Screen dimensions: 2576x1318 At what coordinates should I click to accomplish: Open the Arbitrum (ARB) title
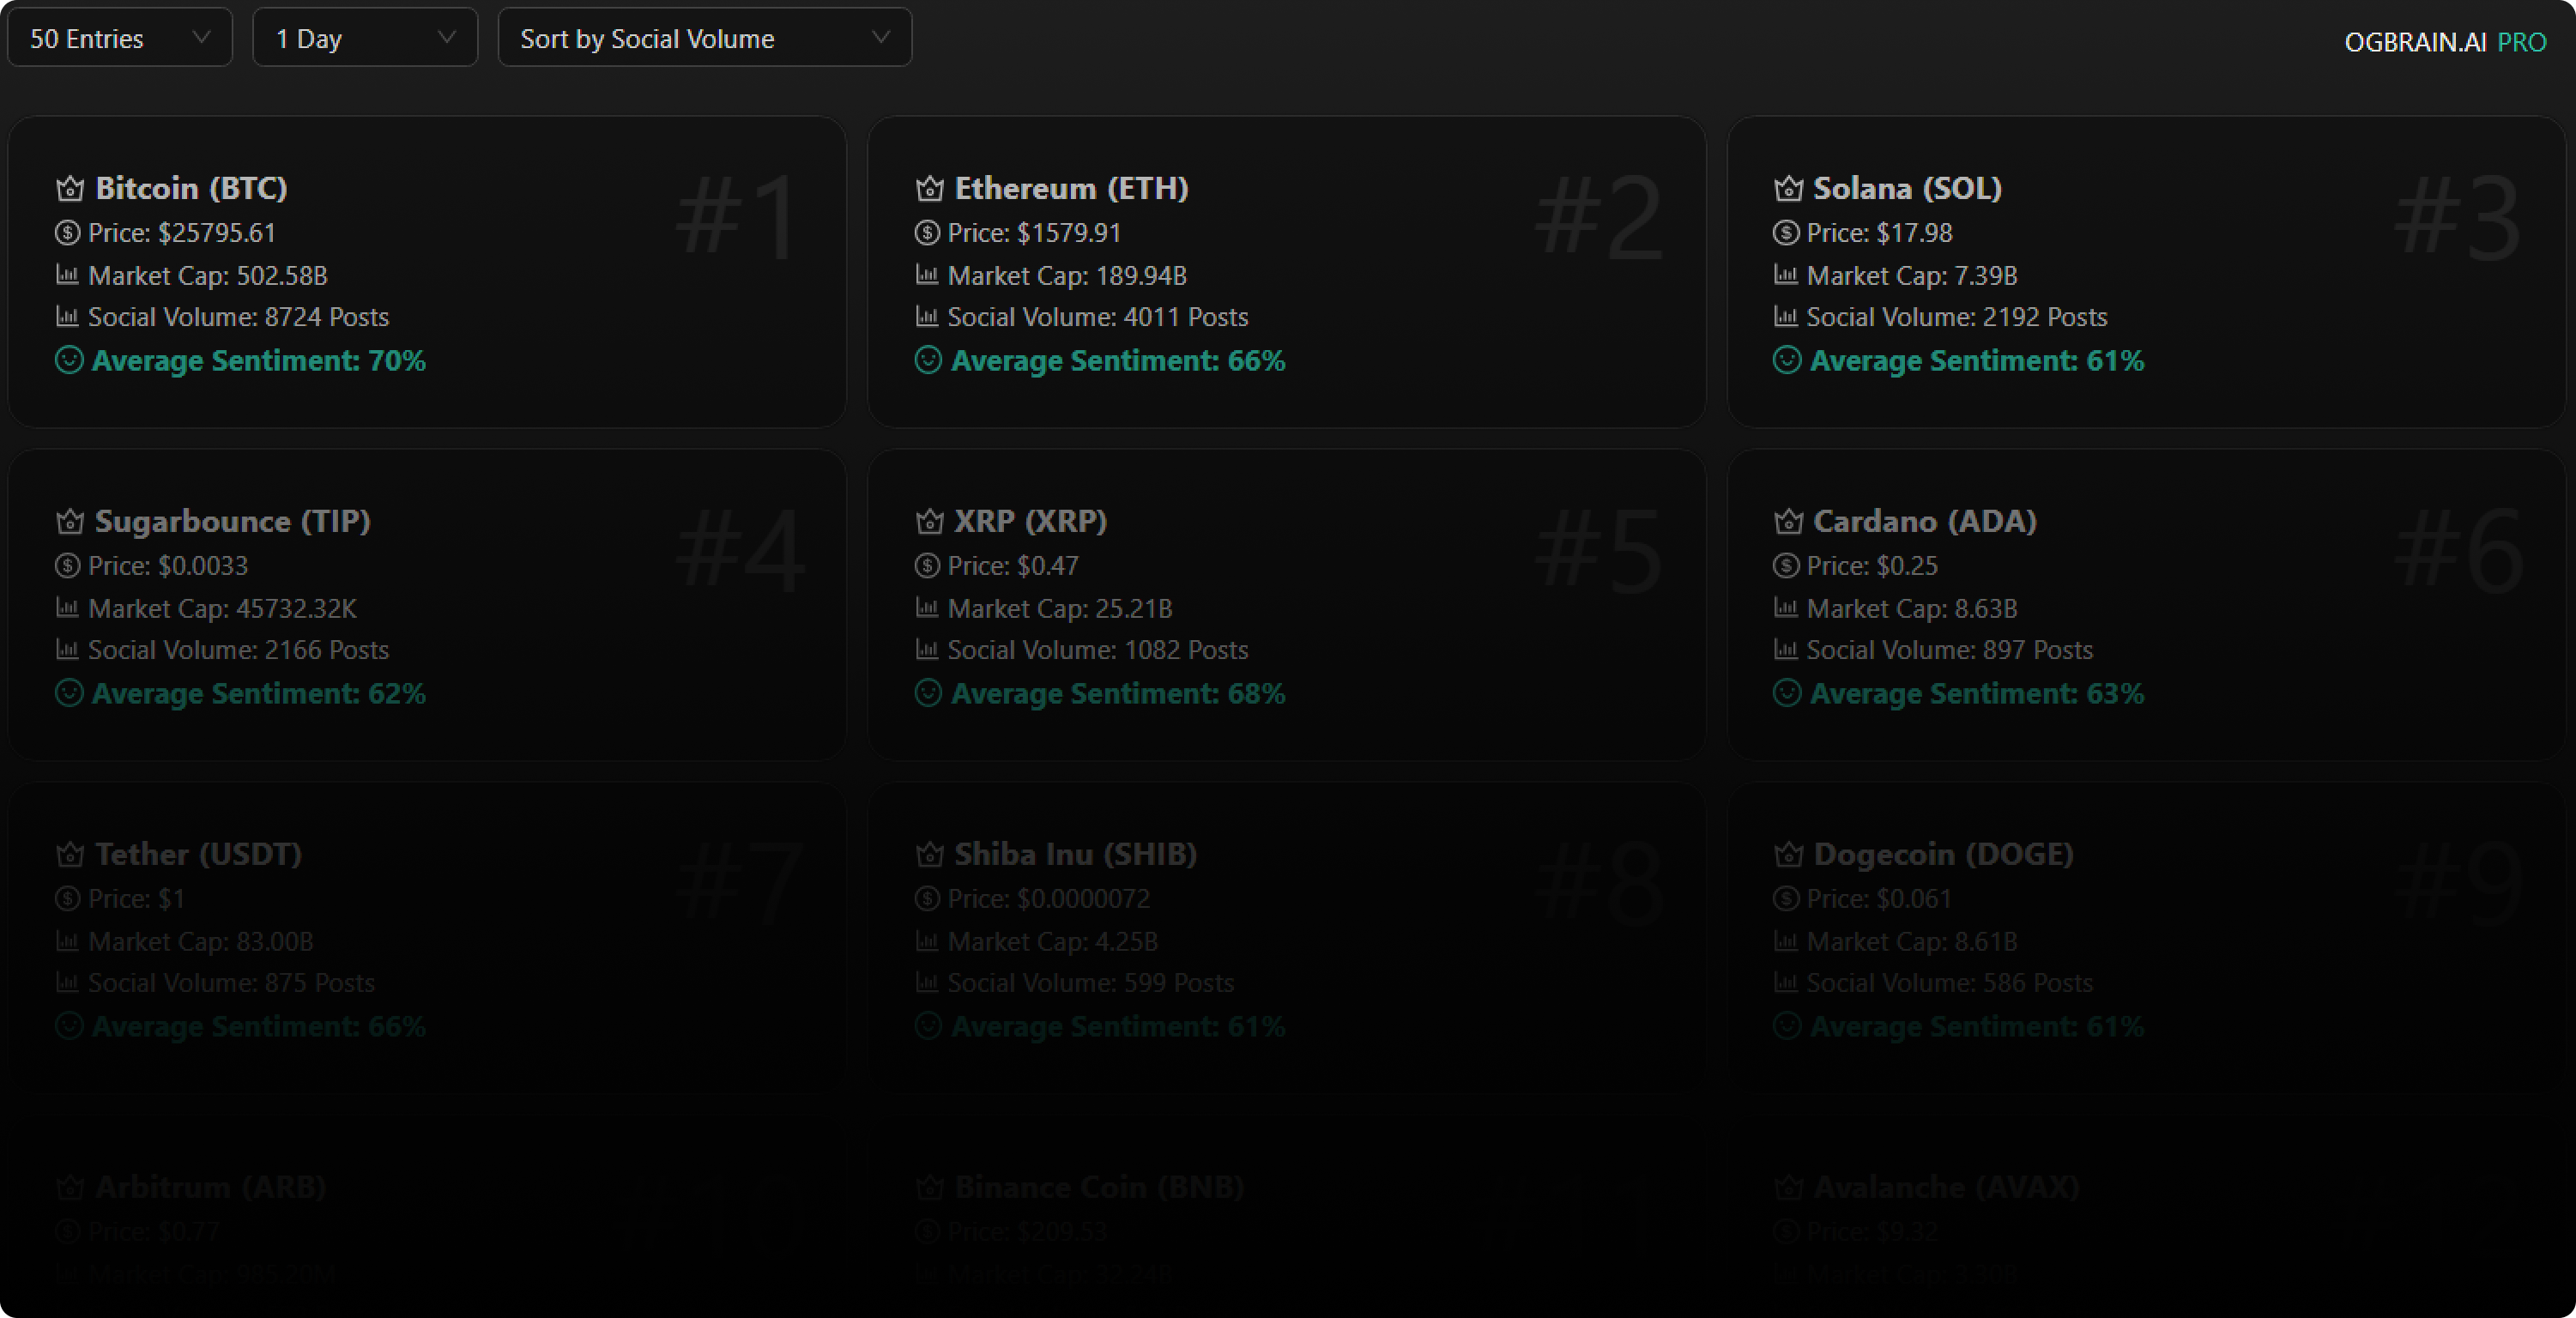coord(210,1187)
